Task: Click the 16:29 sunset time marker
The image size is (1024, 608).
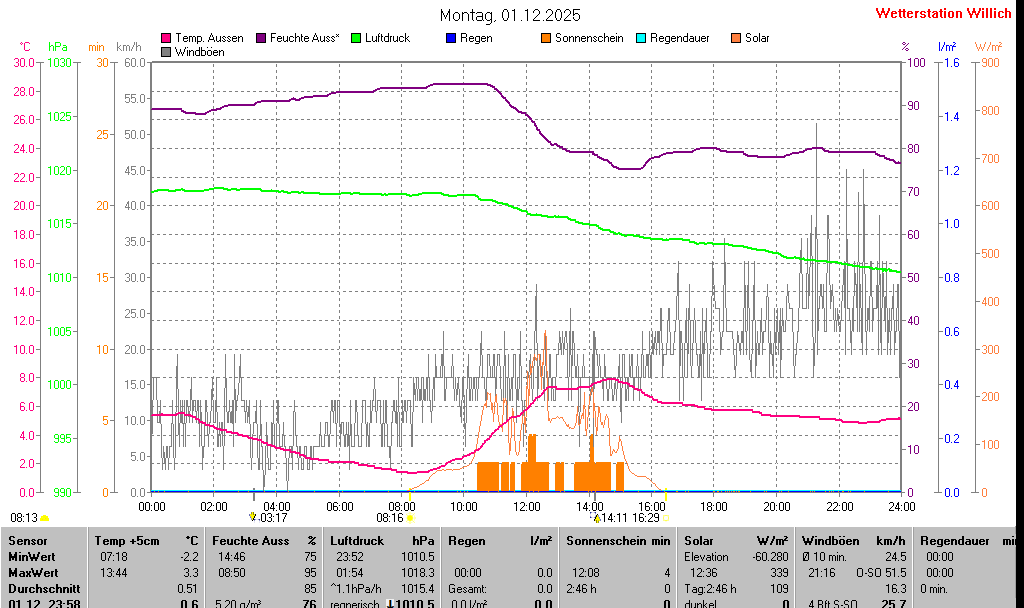Action: (646, 518)
